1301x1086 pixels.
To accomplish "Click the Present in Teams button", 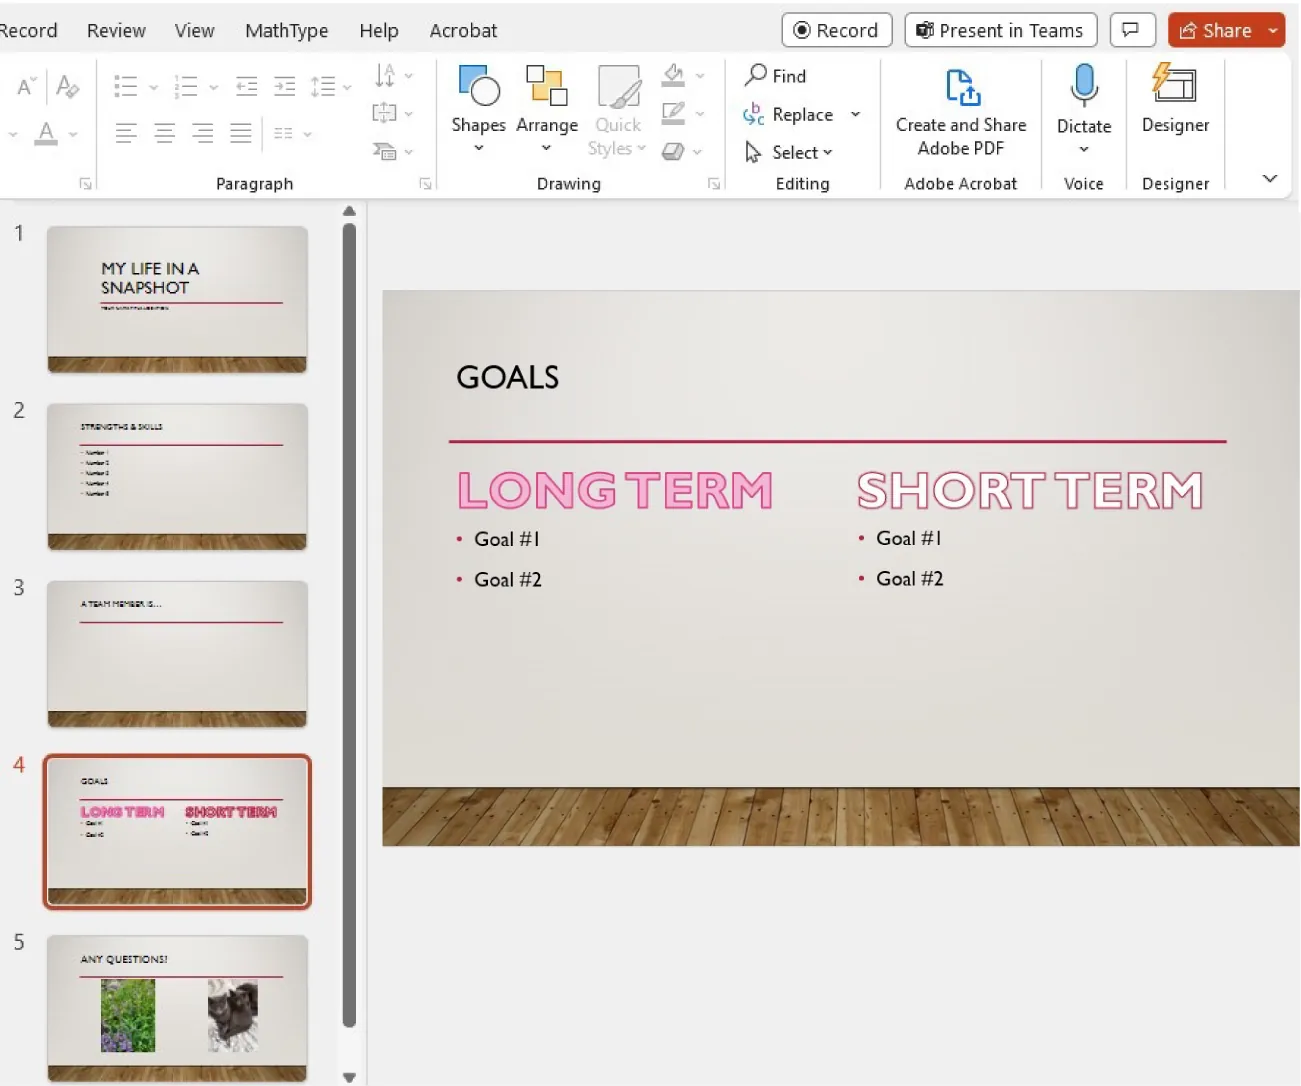I will (x=1000, y=30).
